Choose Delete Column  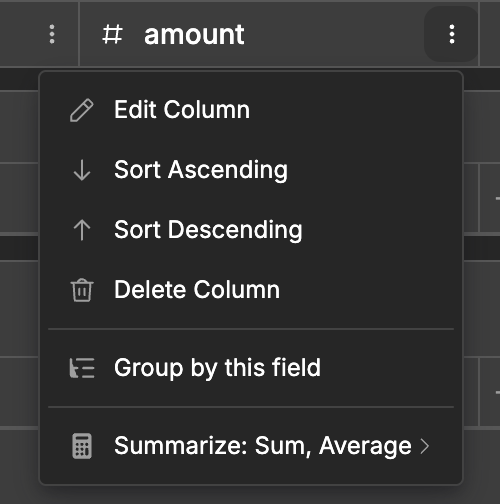(x=251, y=290)
